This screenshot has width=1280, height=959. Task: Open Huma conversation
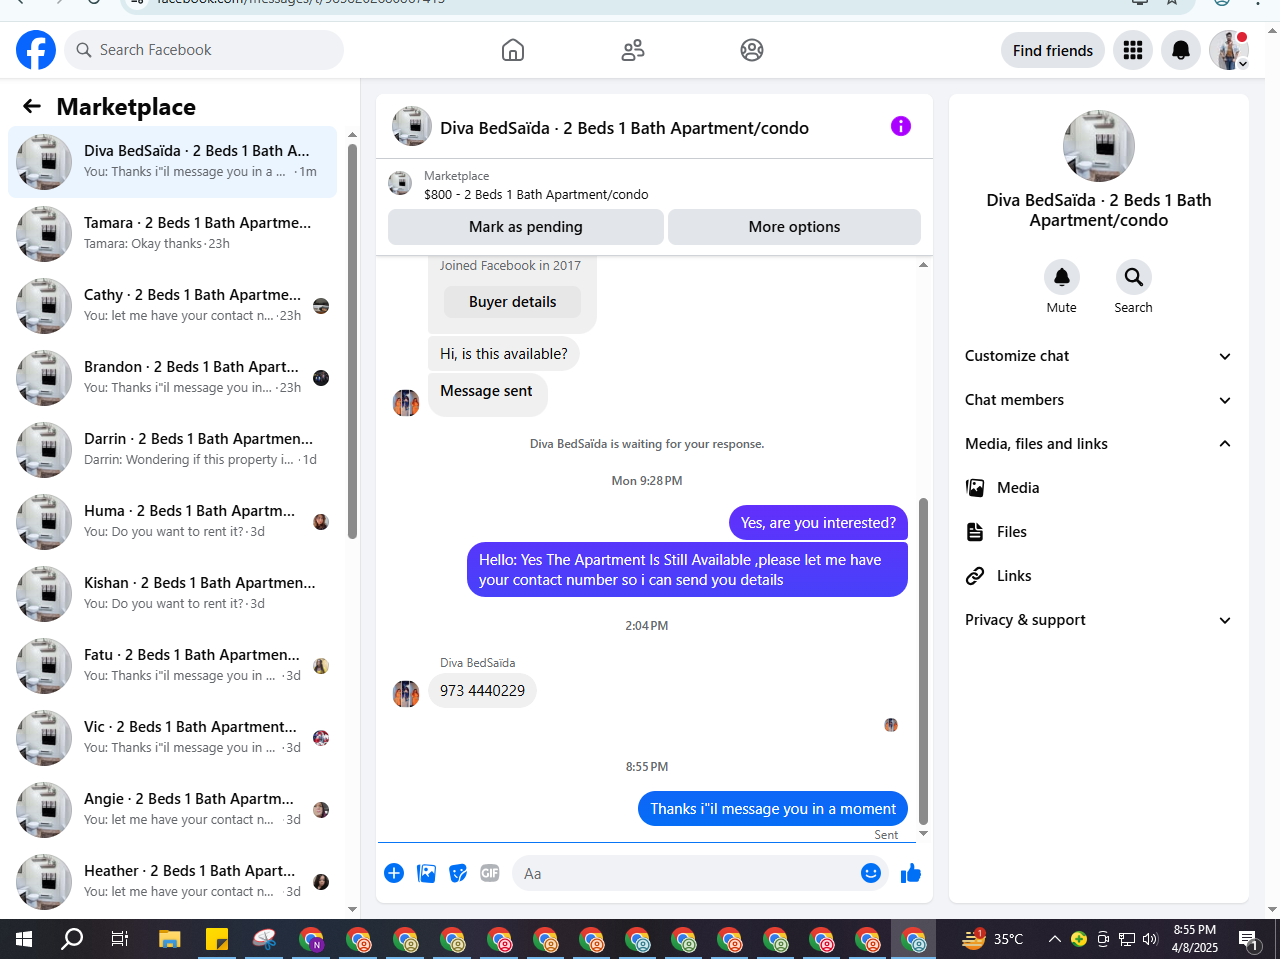click(172, 522)
